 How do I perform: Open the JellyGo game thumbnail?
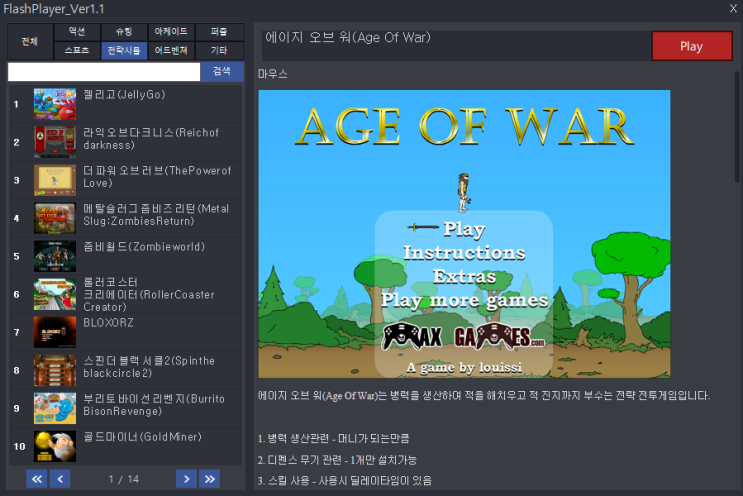coord(55,104)
